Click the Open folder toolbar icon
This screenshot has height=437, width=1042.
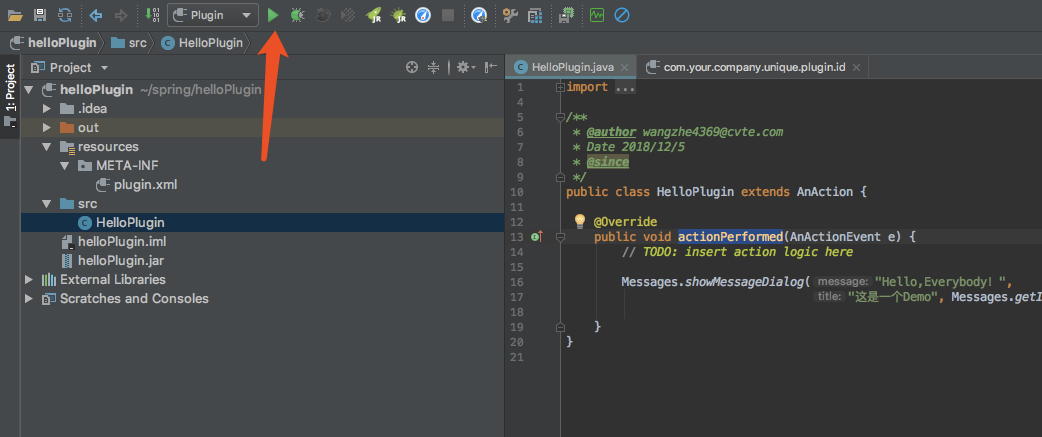15,15
